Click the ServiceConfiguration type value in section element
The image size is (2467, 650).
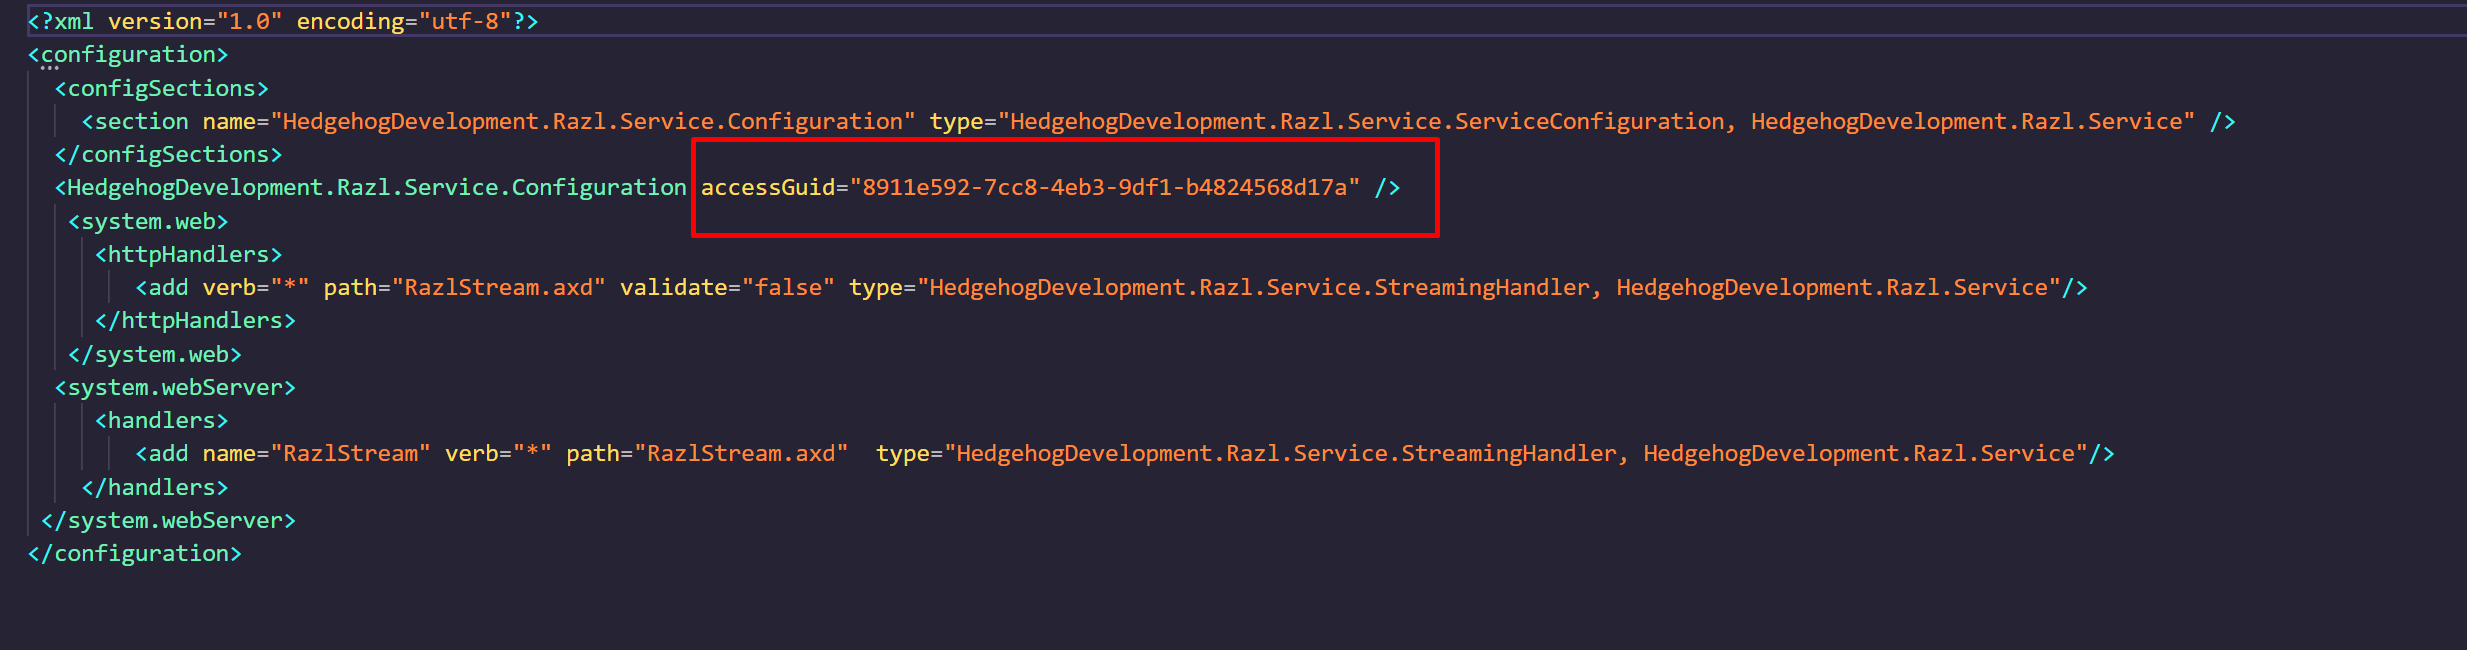point(1366,121)
